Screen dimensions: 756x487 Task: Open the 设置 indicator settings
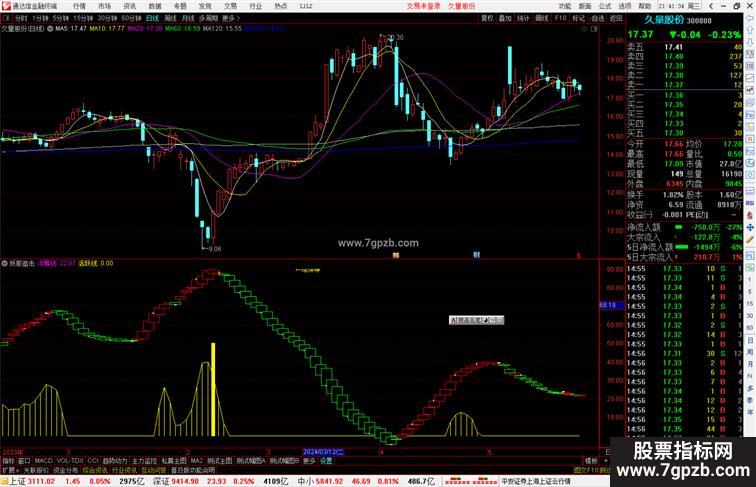click(x=326, y=461)
